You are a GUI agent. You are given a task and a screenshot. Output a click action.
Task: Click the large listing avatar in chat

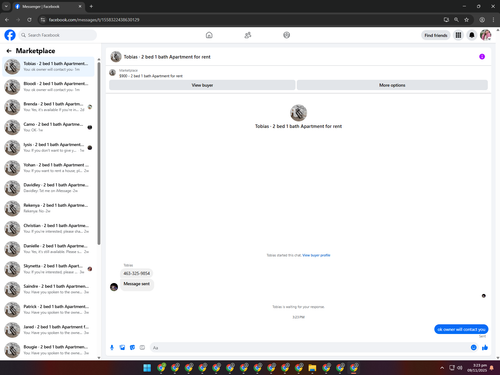(x=298, y=113)
